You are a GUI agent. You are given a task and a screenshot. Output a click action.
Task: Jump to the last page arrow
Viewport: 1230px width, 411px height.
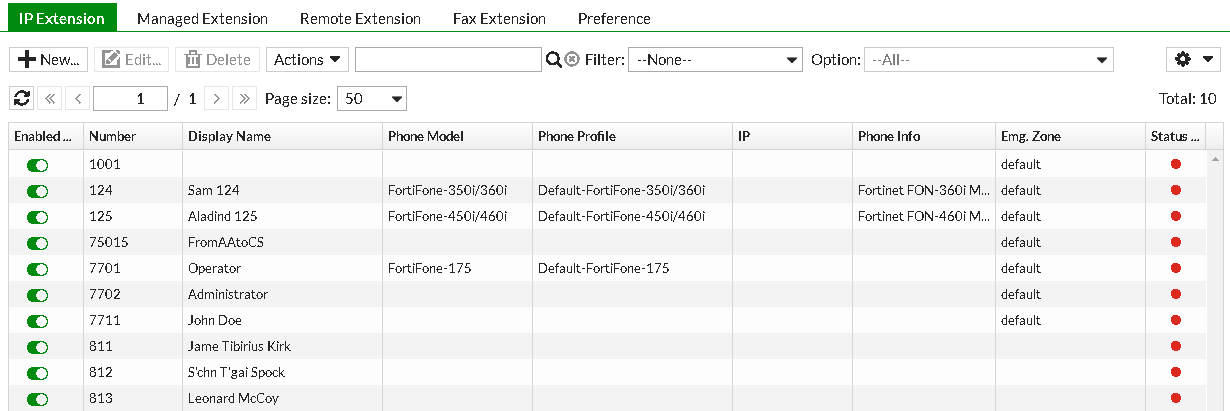[244, 99]
